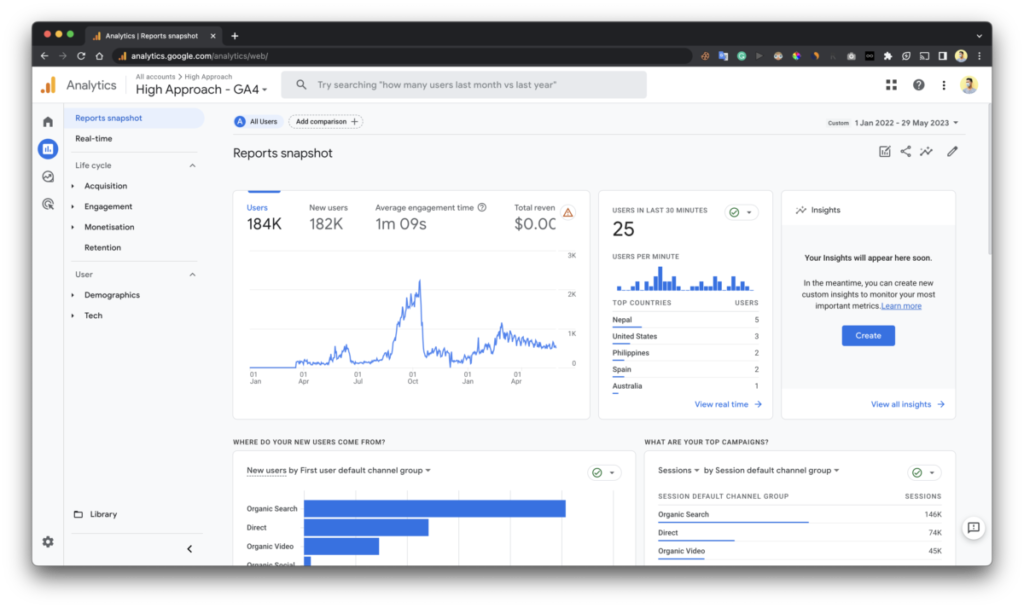Click the Analytics search field
Viewport: 1024px width, 608px height.
point(464,85)
